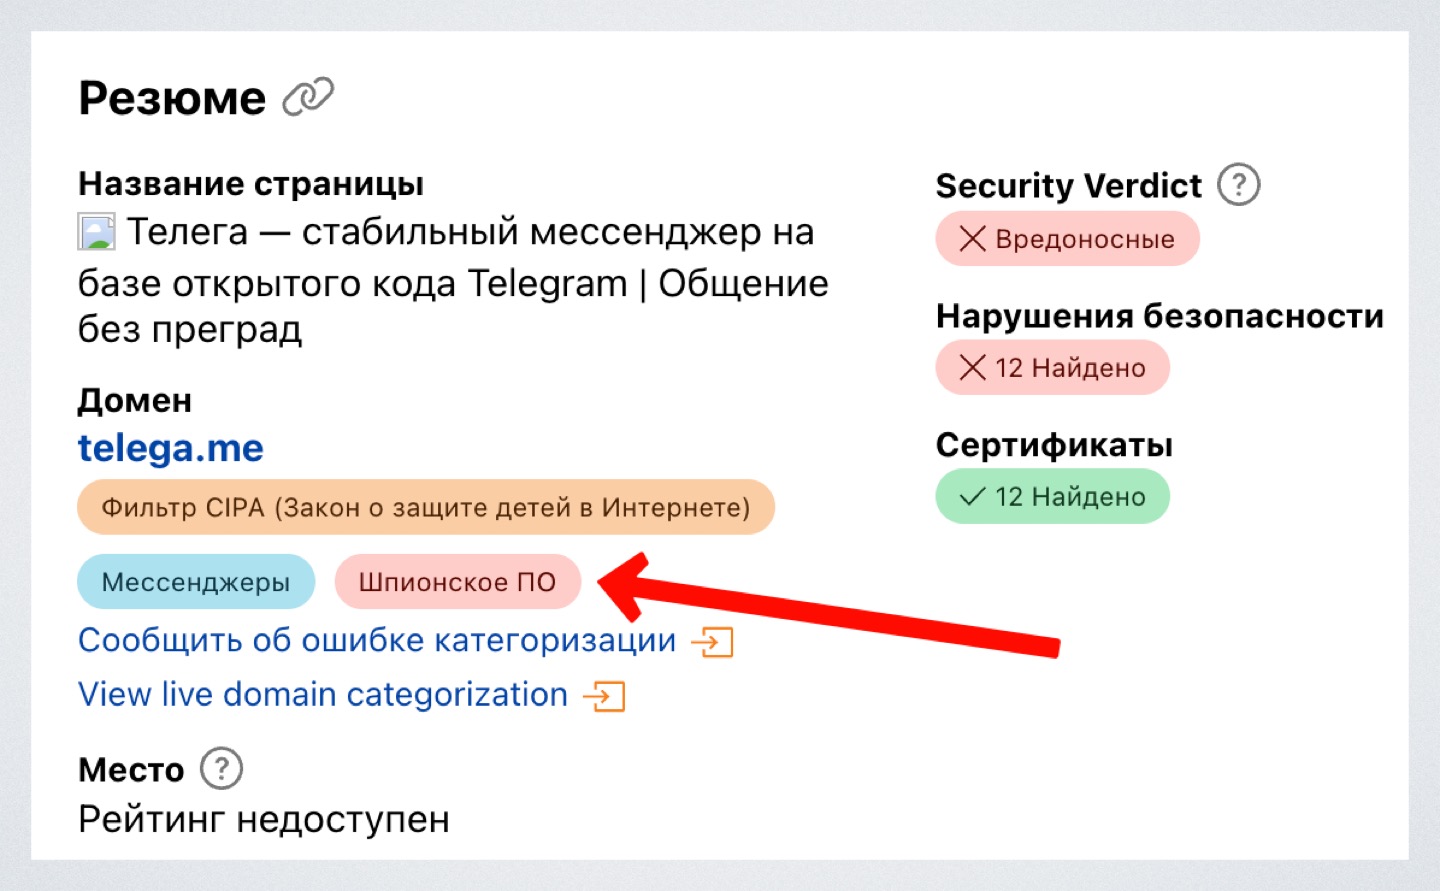
Task: Click the question mark icon next to Место
Action: pos(222,768)
